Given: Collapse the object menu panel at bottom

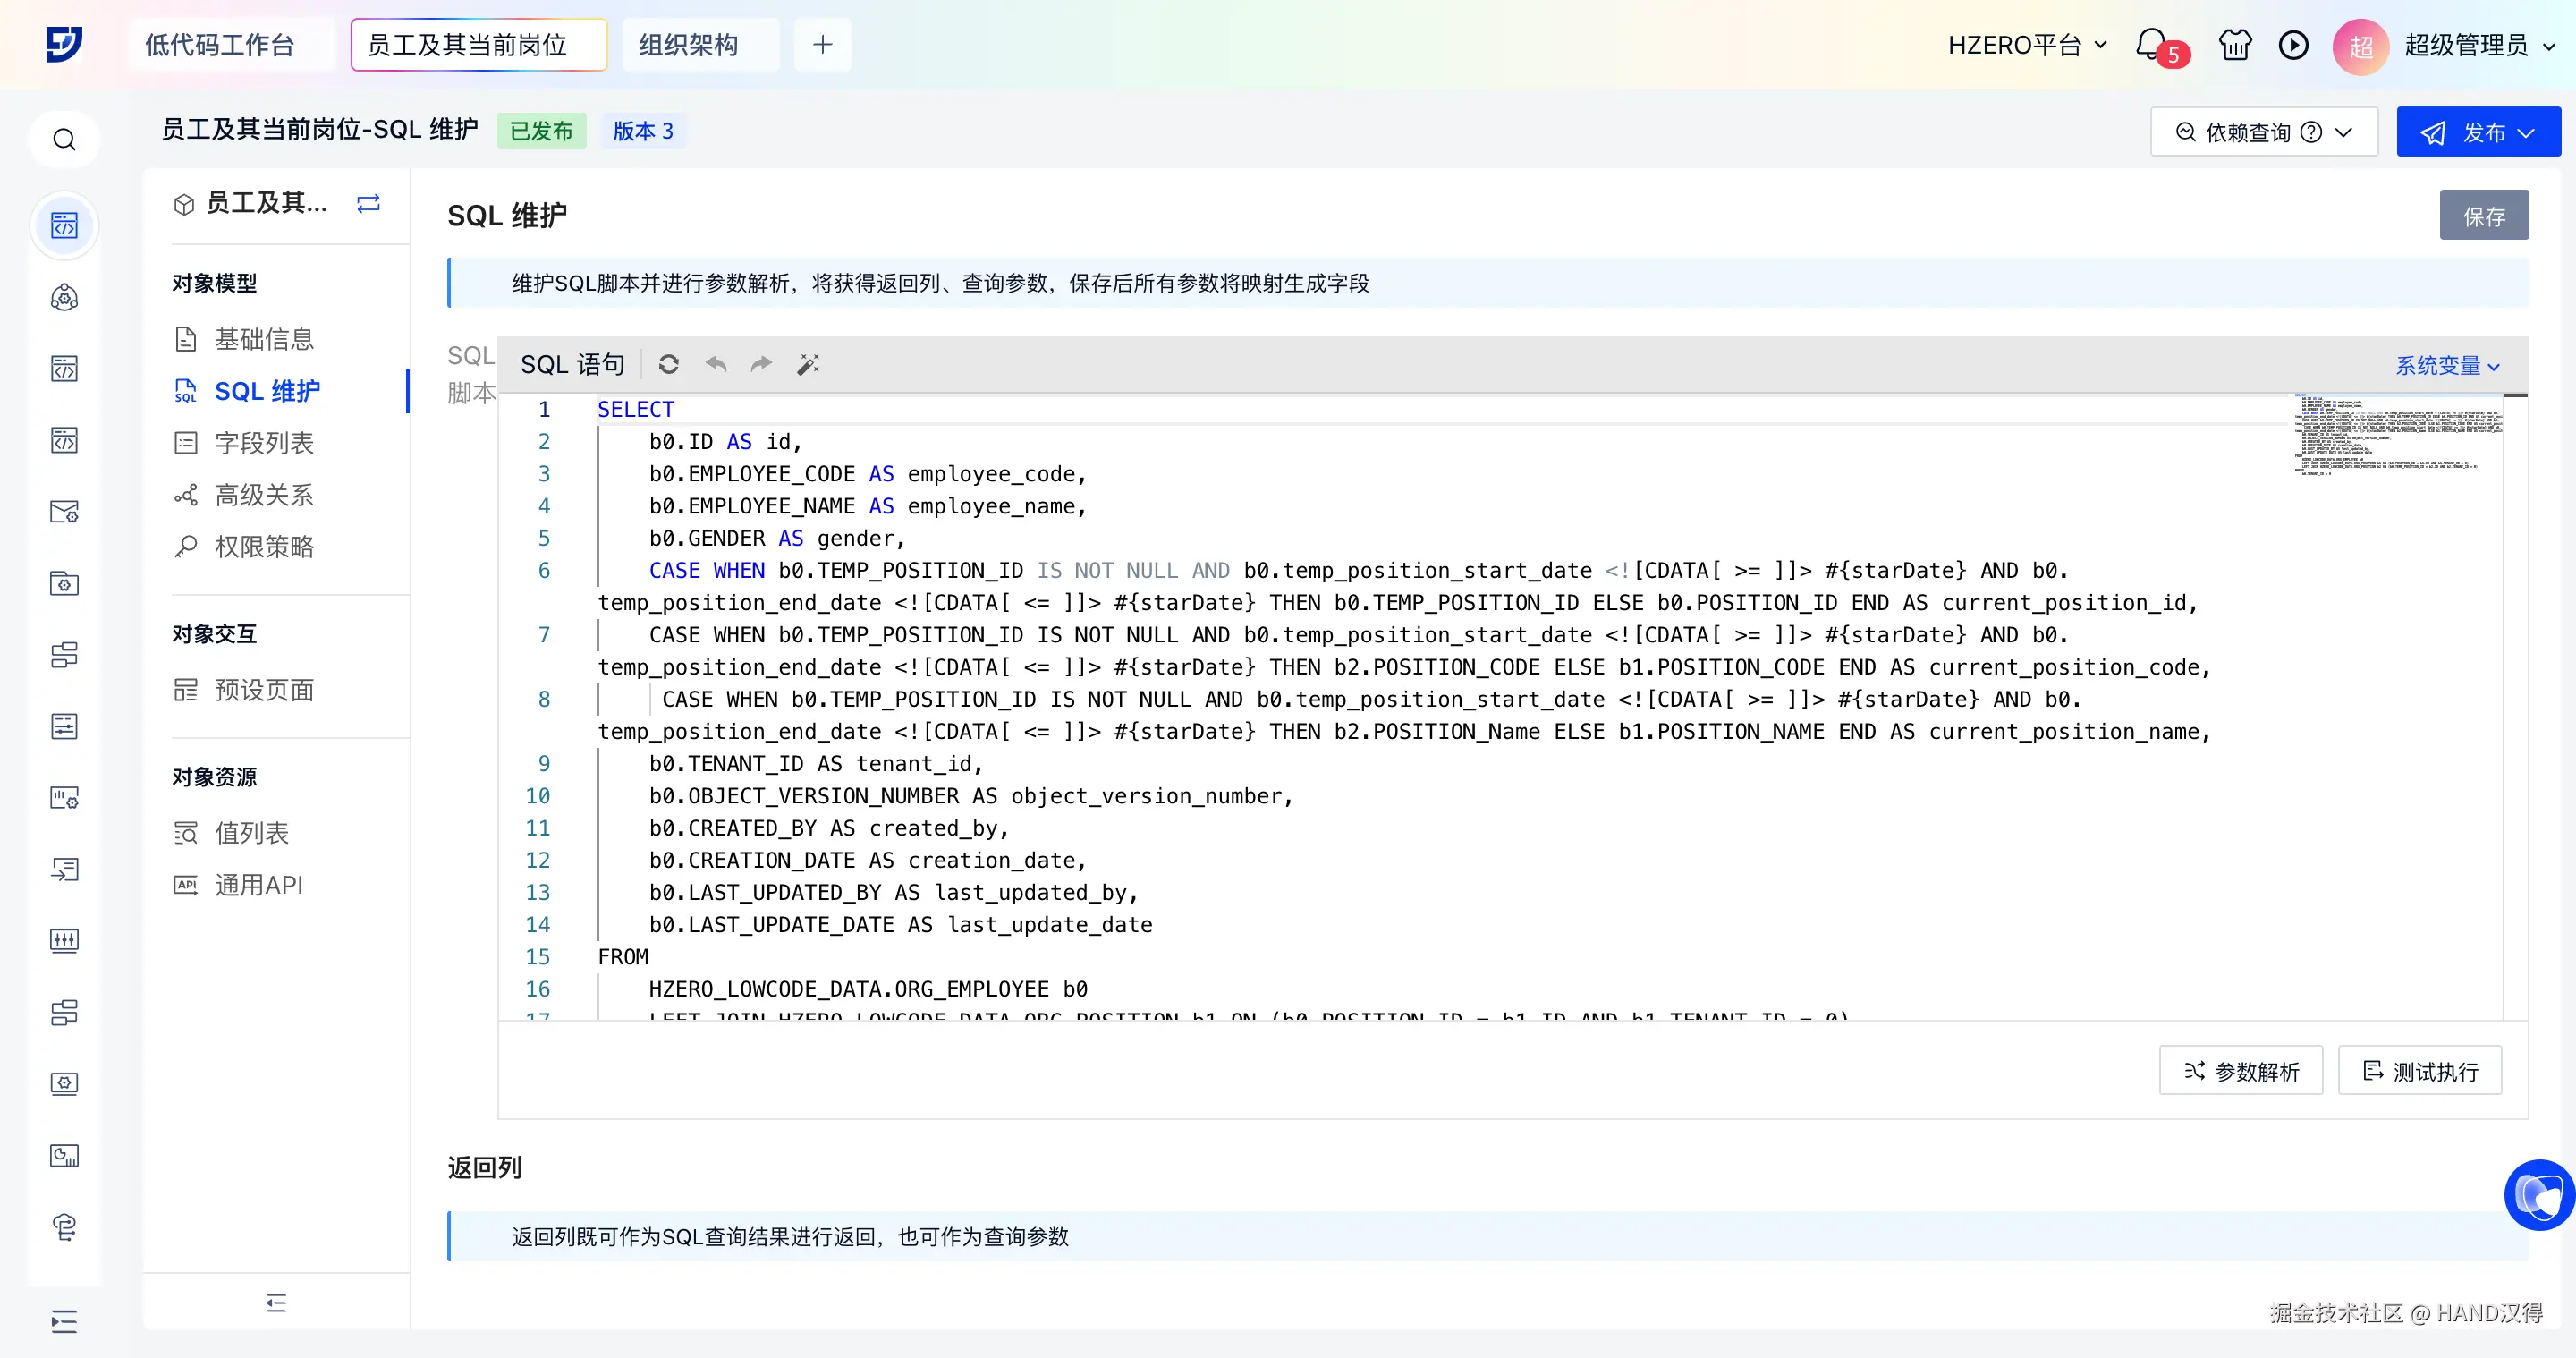Looking at the screenshot, I should tap(276, 1302).
